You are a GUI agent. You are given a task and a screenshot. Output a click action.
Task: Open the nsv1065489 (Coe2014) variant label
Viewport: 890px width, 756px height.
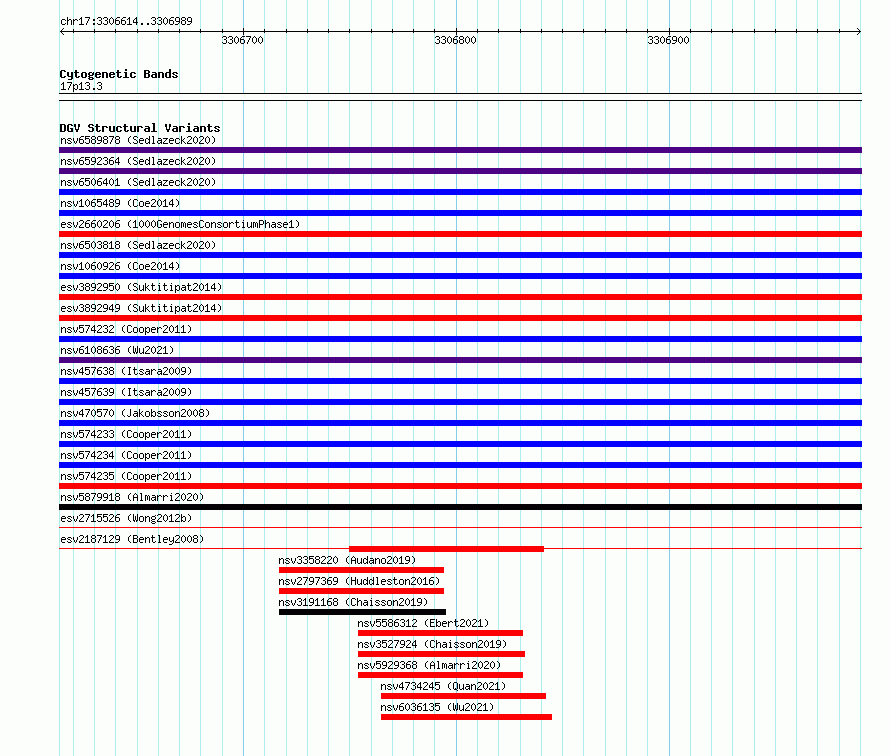point(120,203)
